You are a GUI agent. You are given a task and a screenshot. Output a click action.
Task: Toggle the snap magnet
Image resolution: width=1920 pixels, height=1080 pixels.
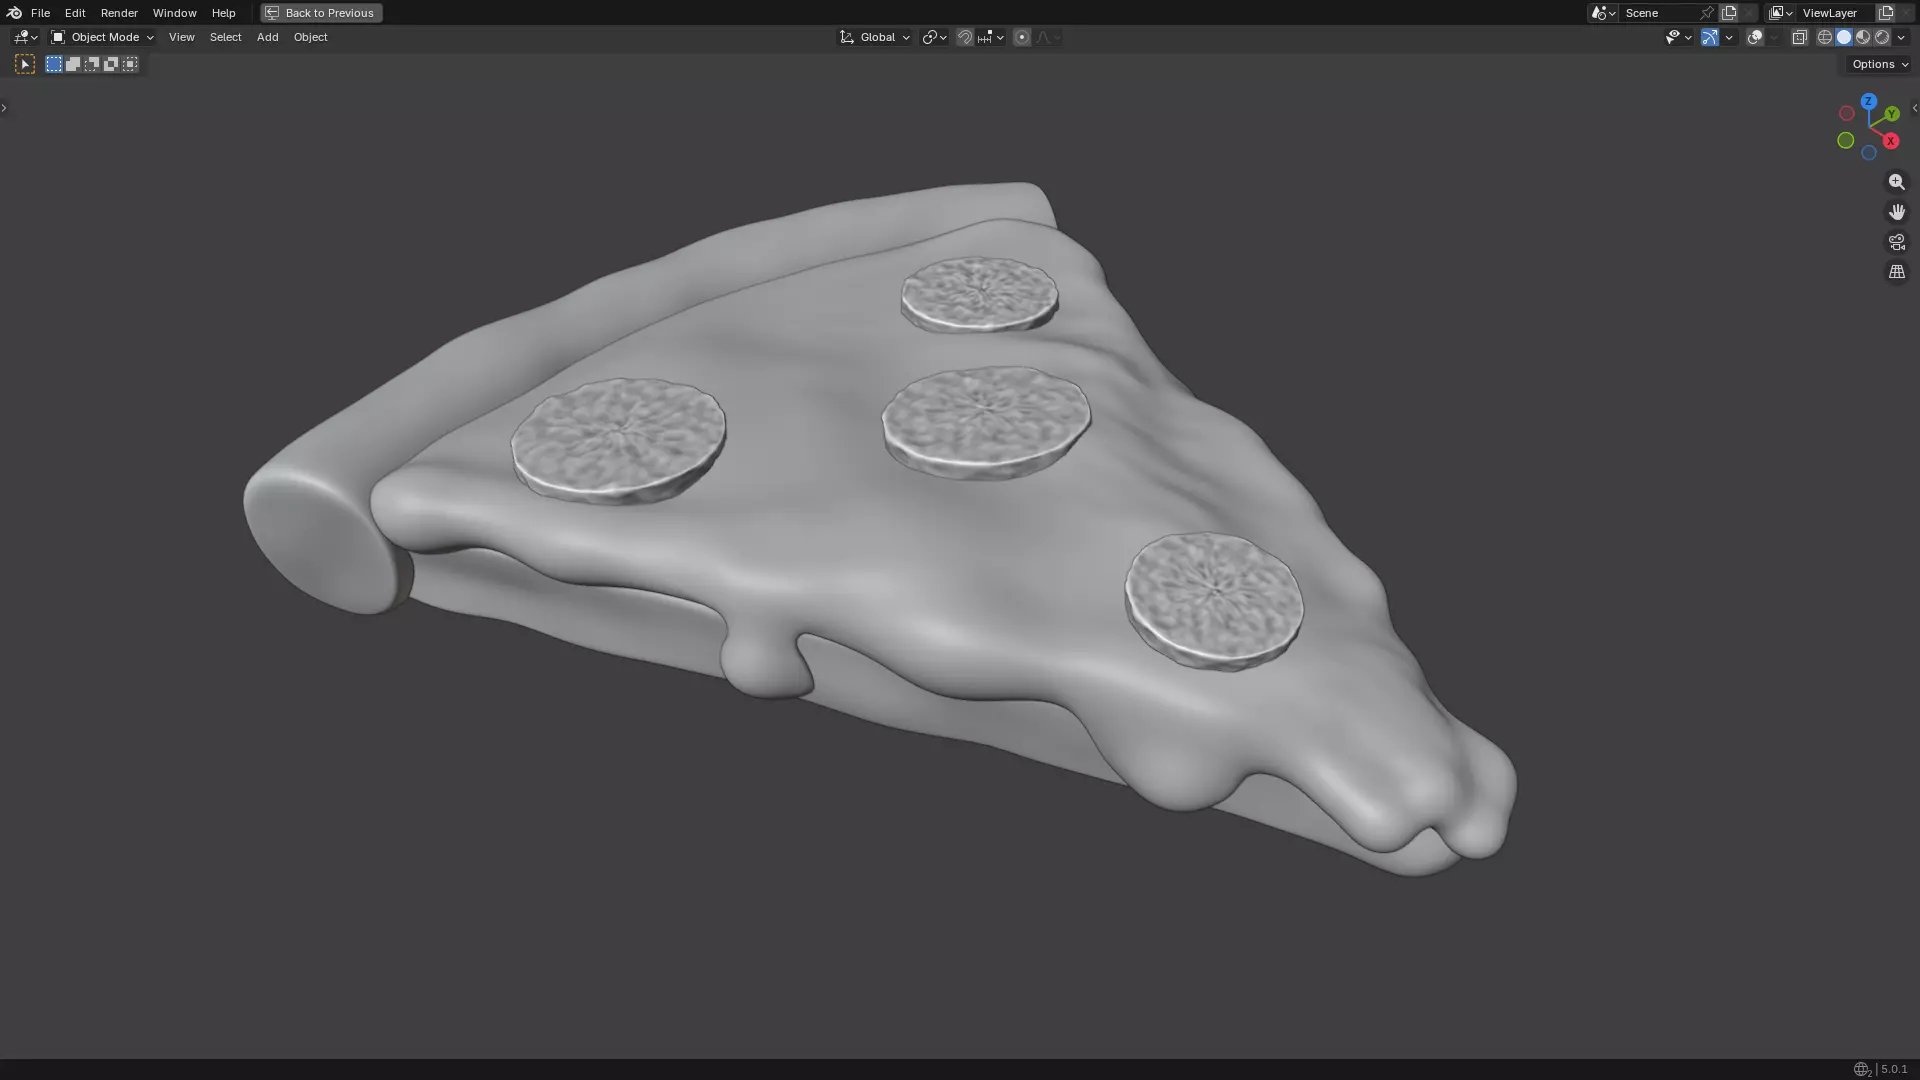(x=964, y=37)
